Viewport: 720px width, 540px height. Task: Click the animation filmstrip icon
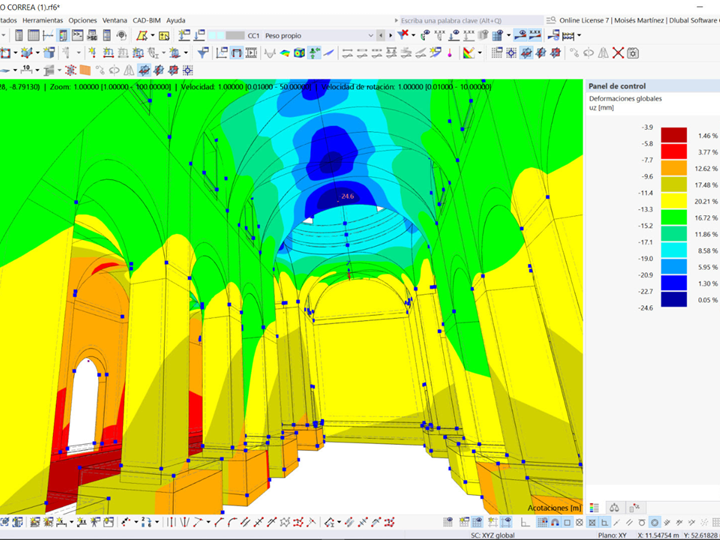coord(251,53)
